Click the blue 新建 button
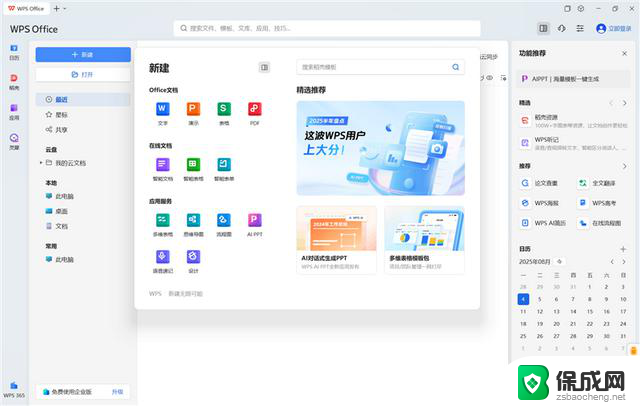 pyautogui.click(x=83, y=55)
